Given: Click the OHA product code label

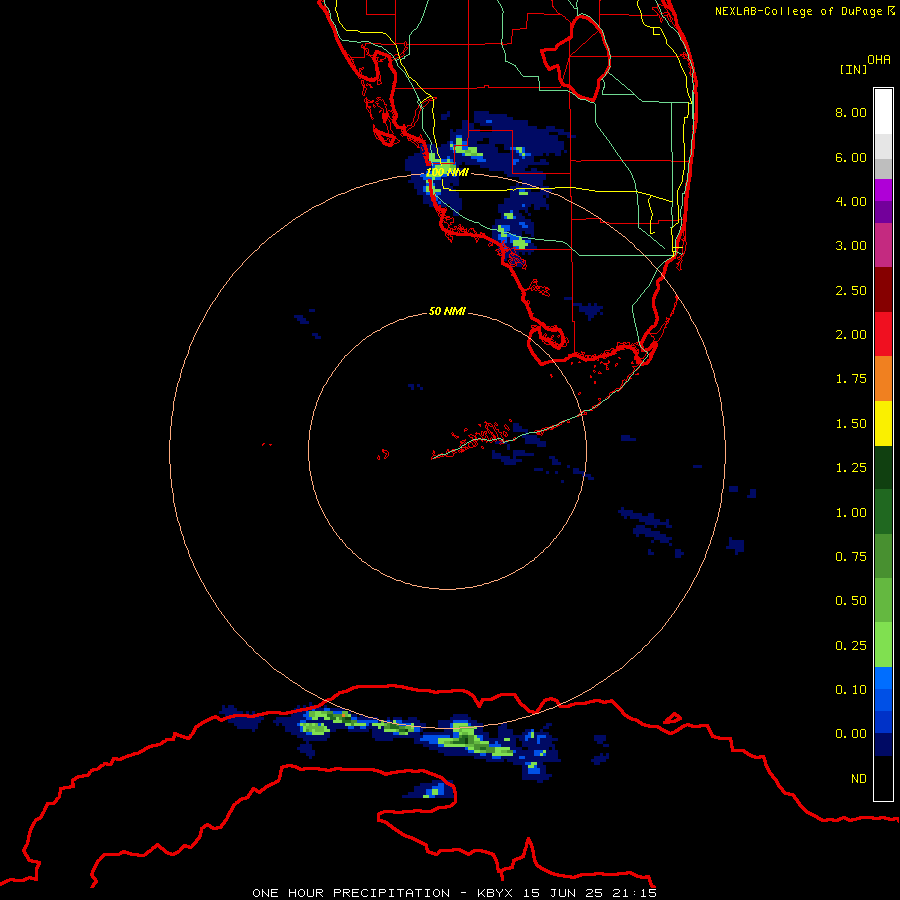Looking at the screenshot, I should (879, 60).
